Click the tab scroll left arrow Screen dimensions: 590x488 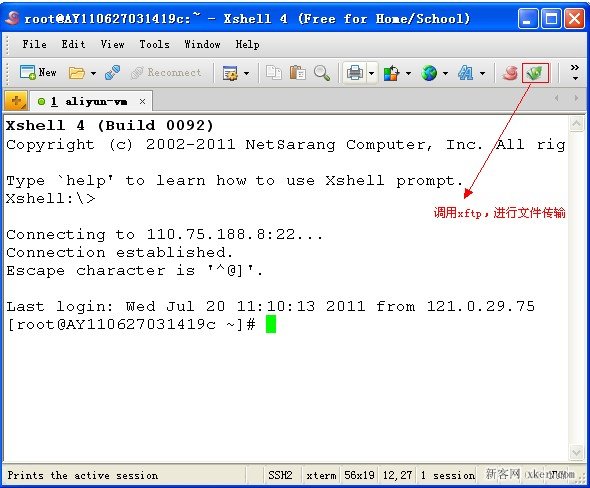point(557,99)
